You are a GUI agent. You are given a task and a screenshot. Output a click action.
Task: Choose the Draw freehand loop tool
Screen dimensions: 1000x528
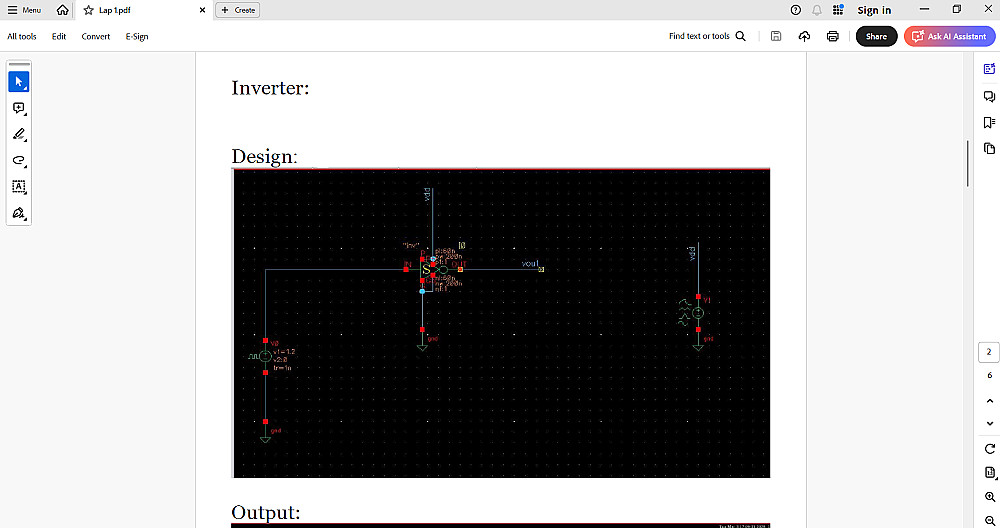click(18, 160)
